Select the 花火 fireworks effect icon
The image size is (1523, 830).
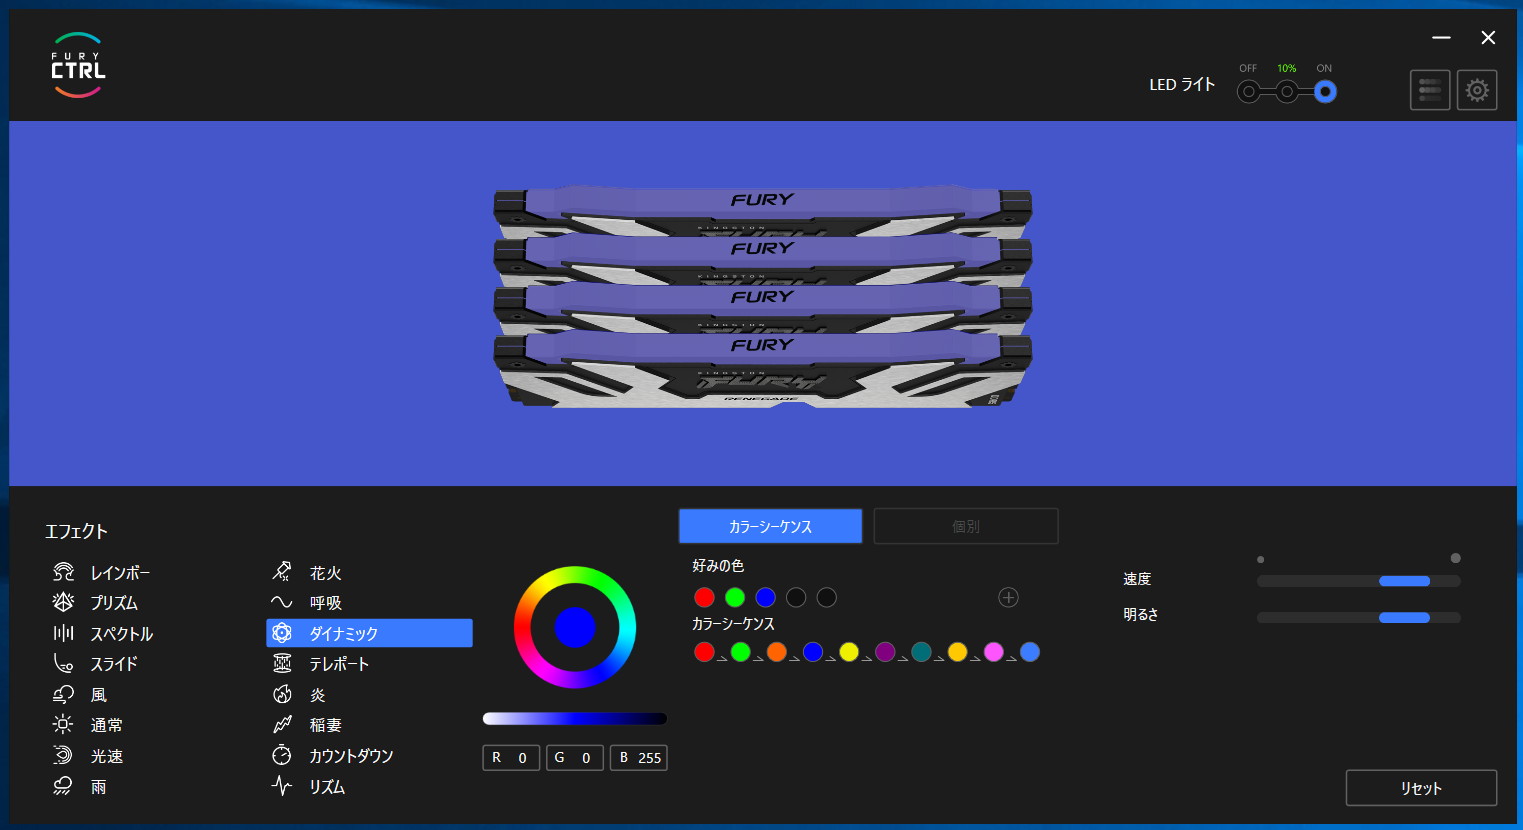tap(282, 572)
